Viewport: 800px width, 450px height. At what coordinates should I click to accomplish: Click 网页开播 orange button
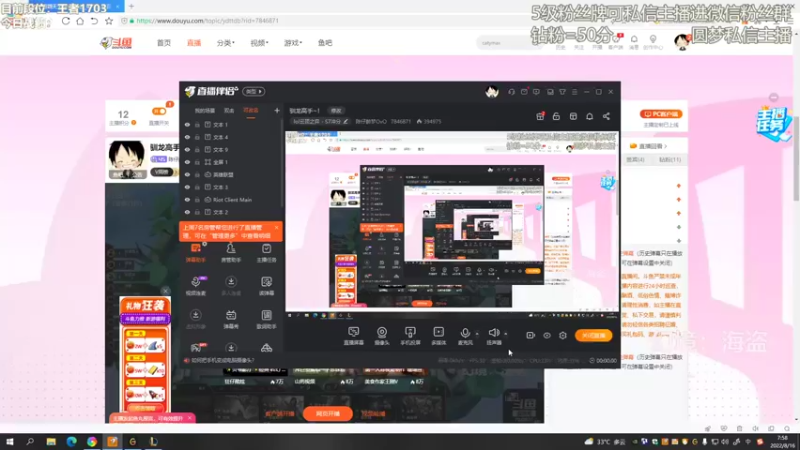click(x=328, y=414)
